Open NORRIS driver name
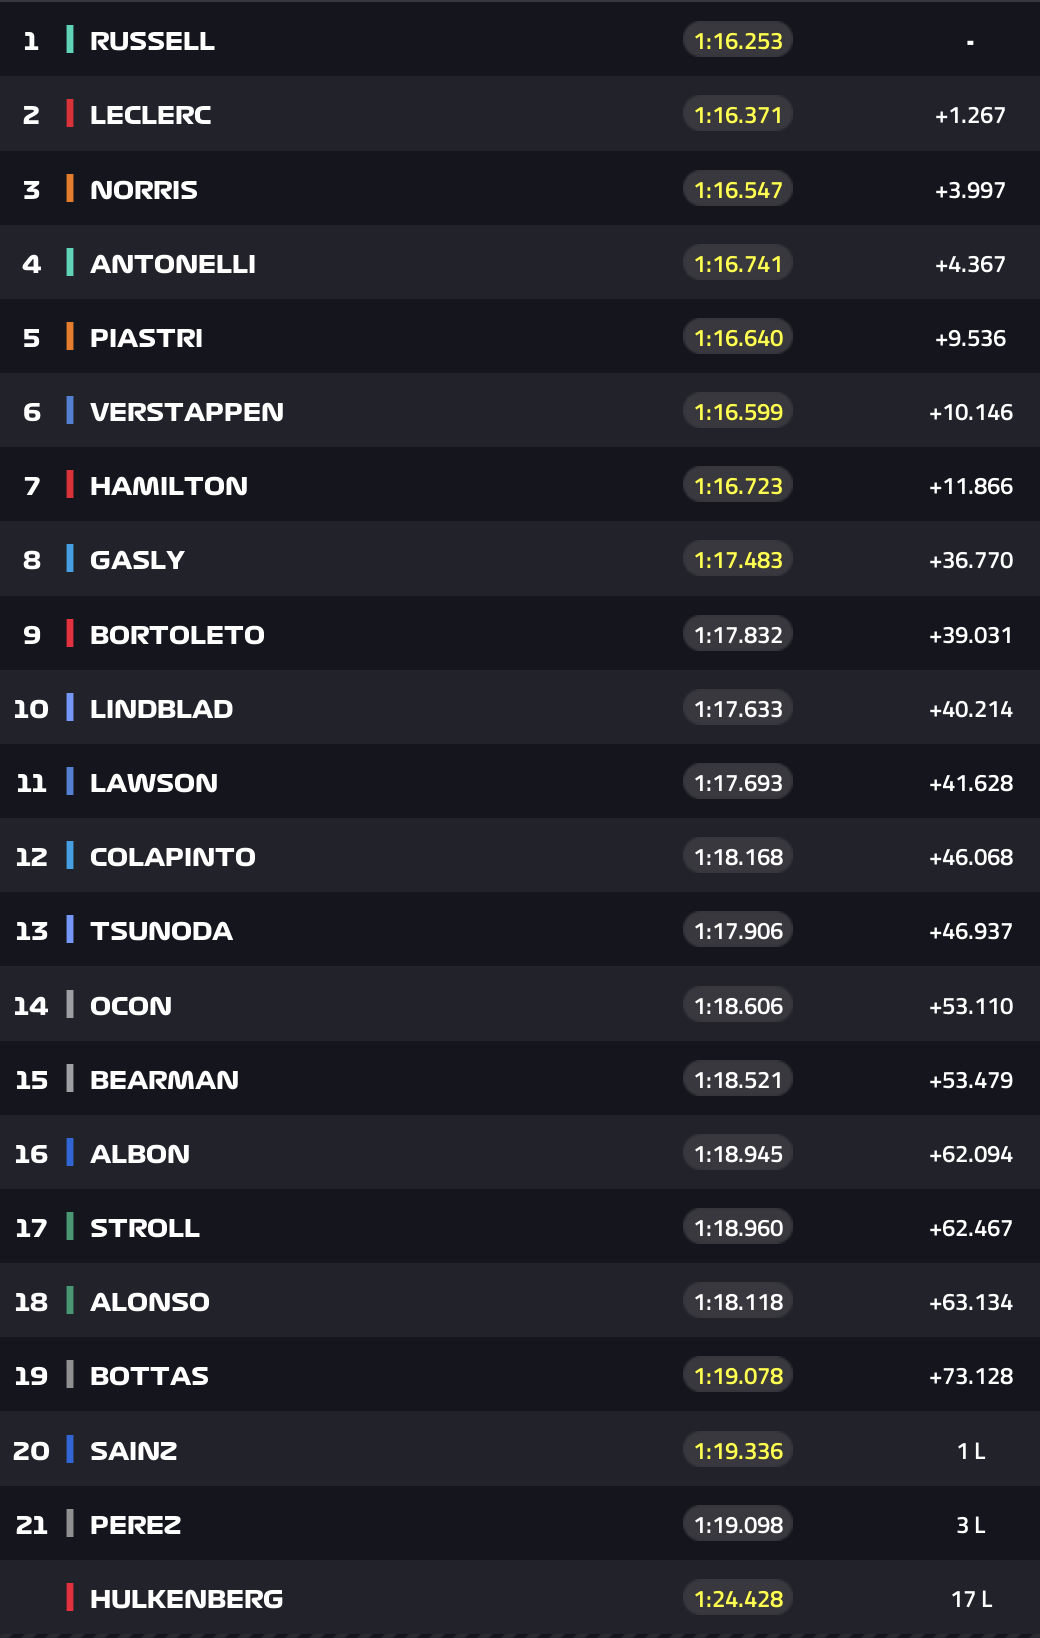 tap(144, 190)
